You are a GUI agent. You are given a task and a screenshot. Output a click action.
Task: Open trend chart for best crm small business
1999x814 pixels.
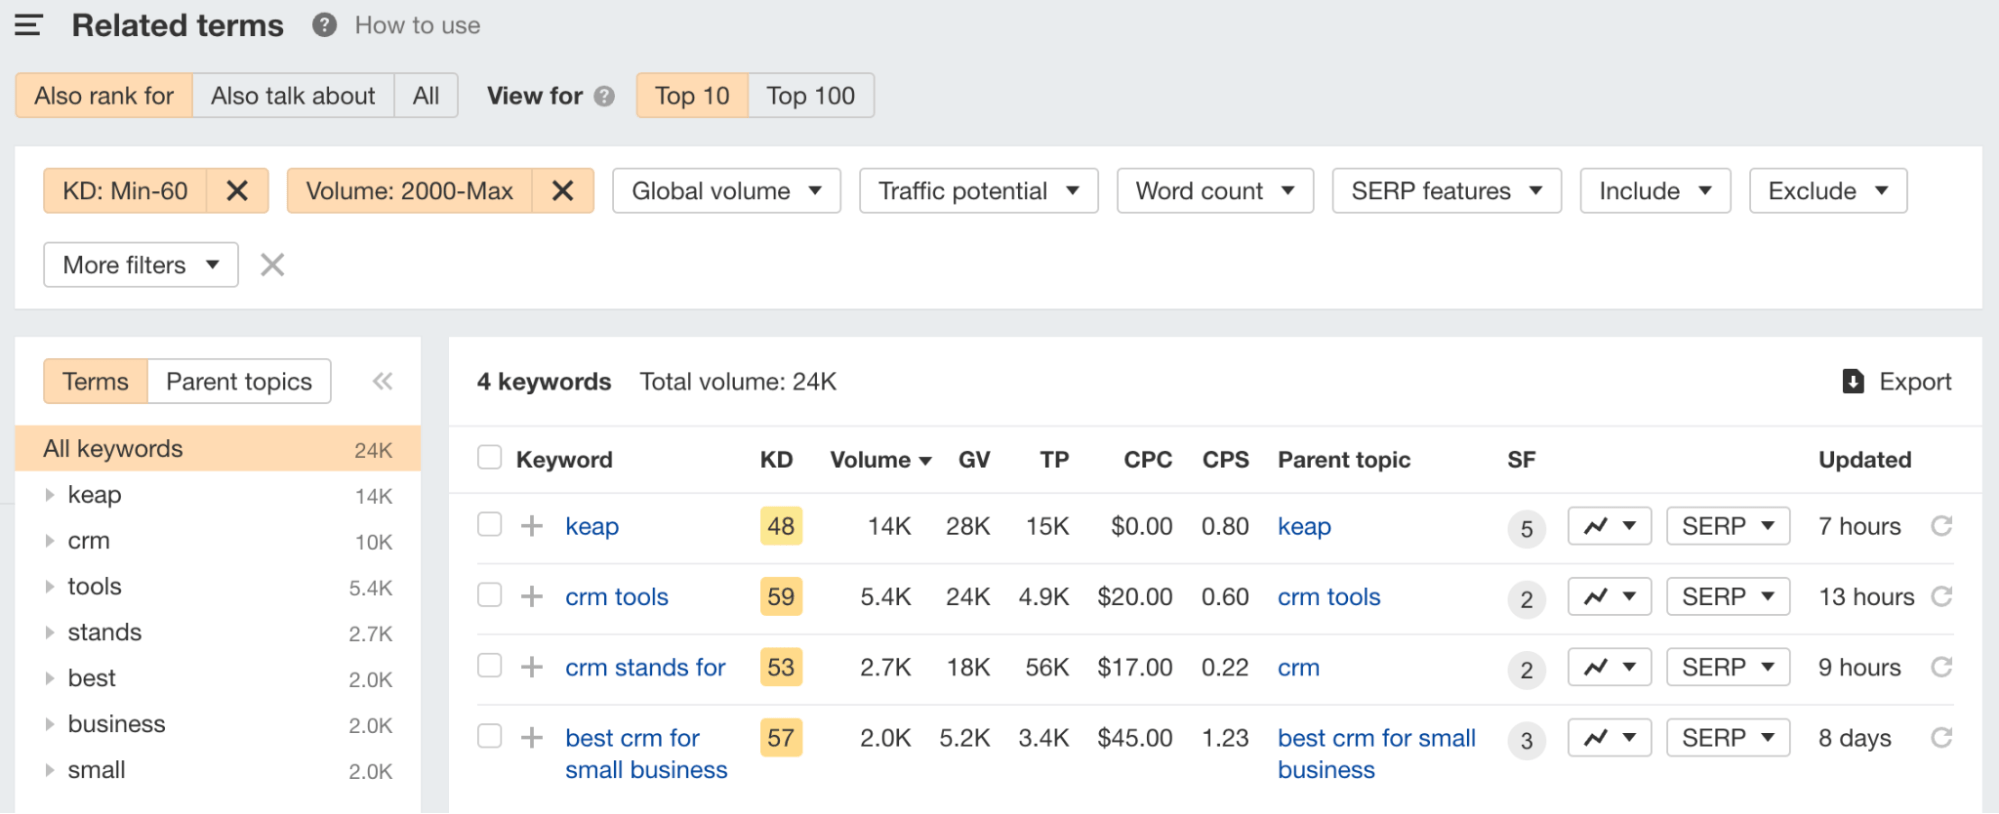pos(1609,738)
